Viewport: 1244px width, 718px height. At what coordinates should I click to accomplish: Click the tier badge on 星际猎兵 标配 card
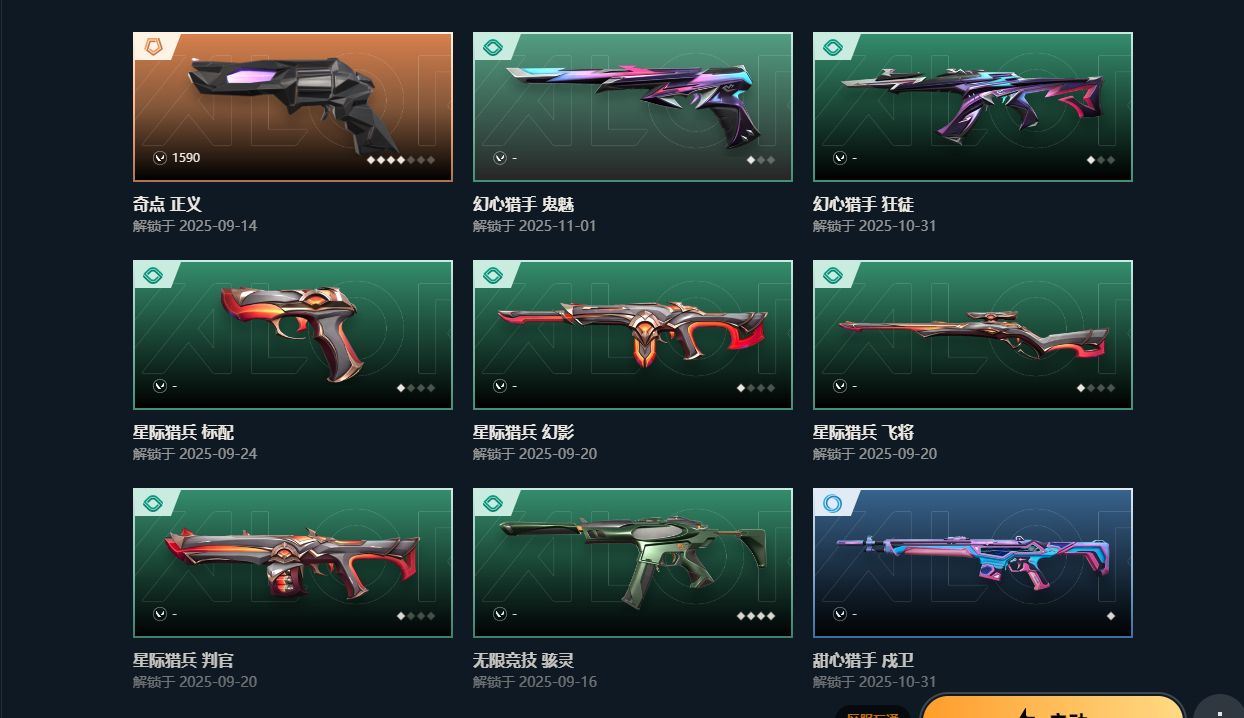pos(153,275)
